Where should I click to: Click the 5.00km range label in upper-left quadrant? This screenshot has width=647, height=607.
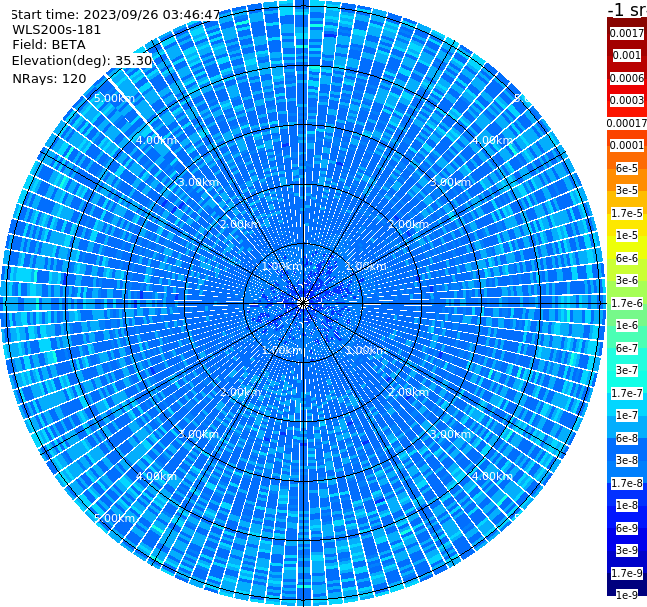[114, 98]
